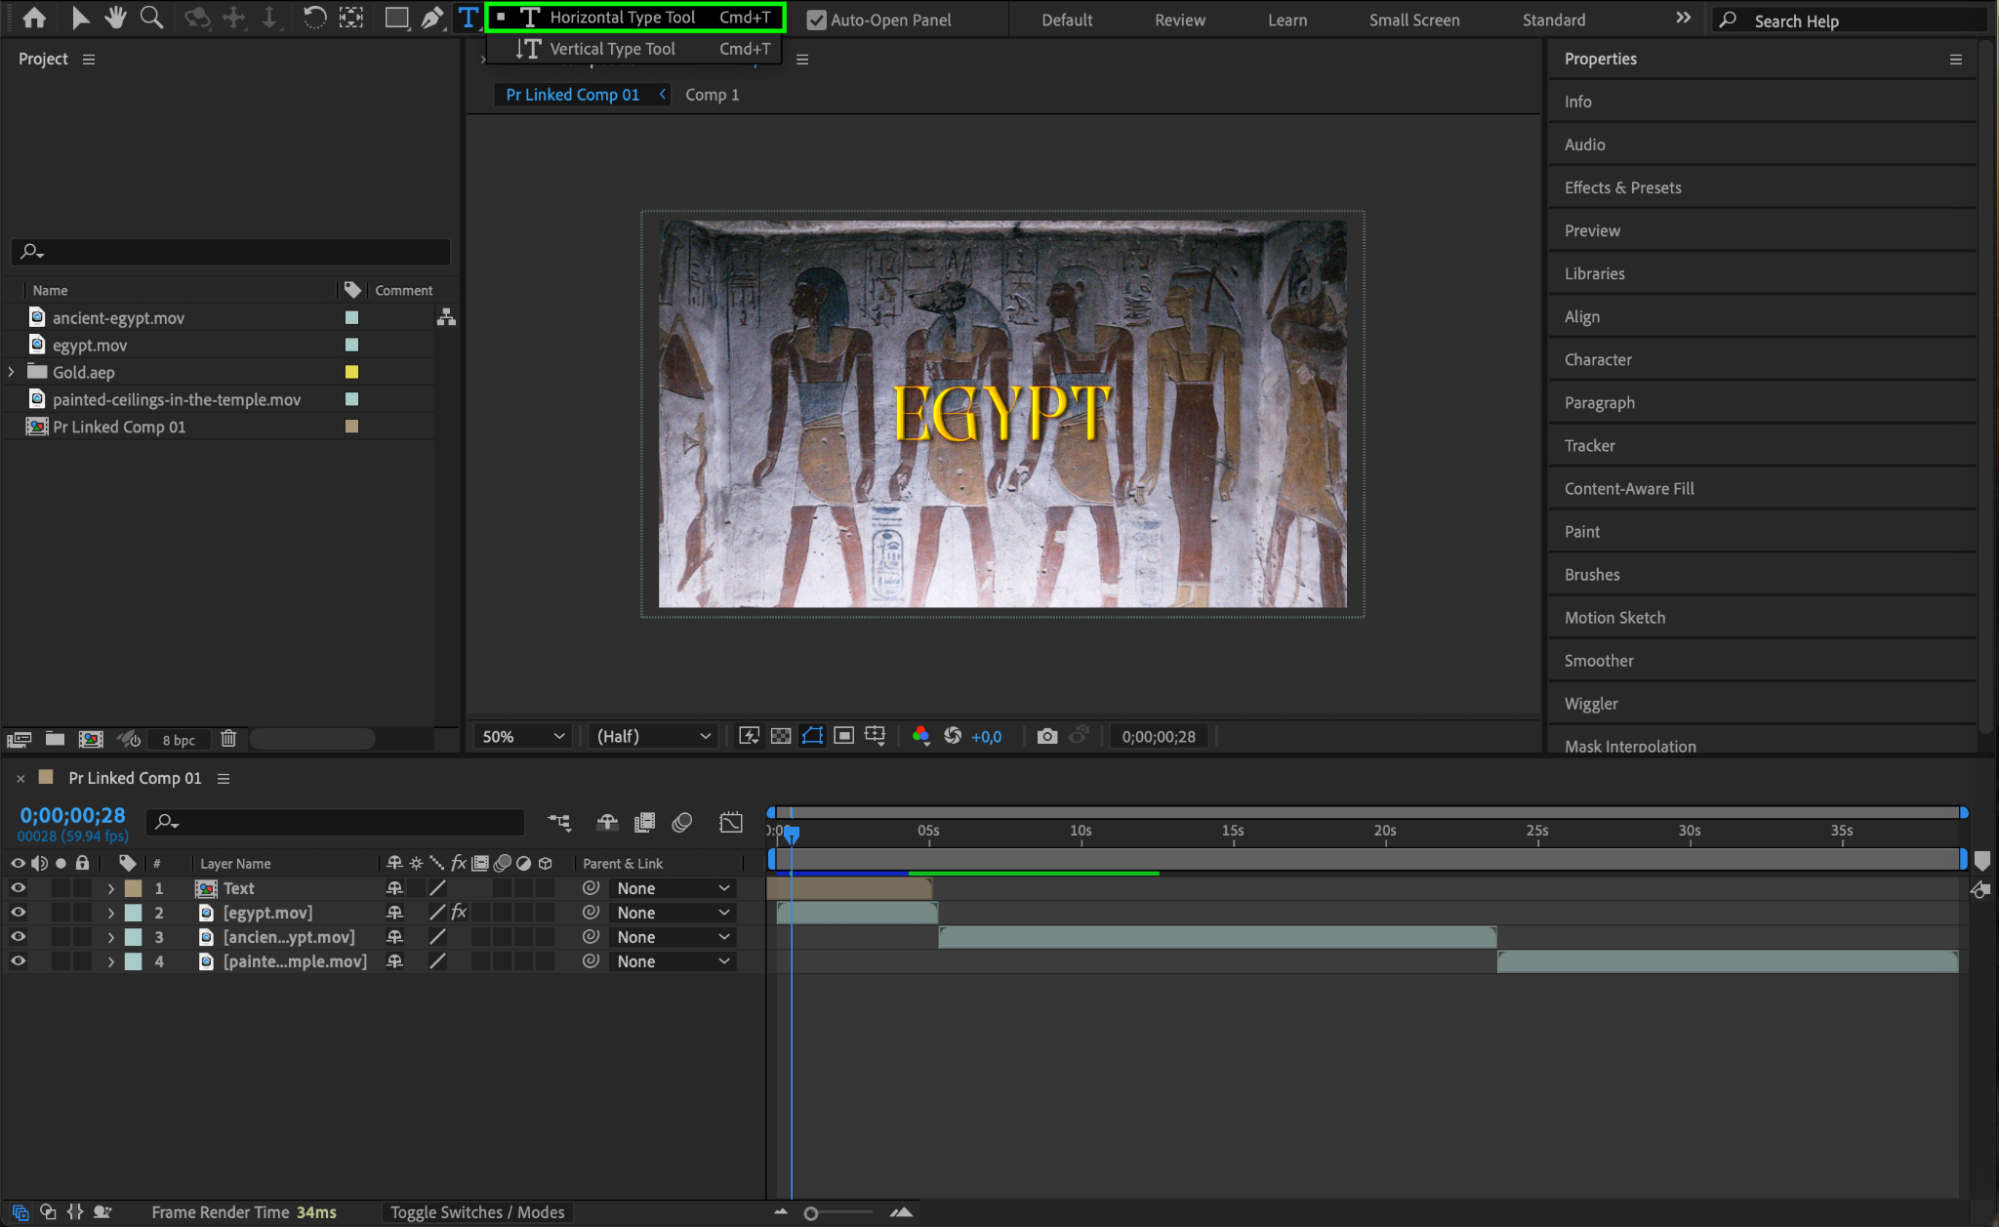Viewport: 1999px width, 1227px height.
Task: Click Toggle Switches / Modes button
Action: (x=477, y=1212)
